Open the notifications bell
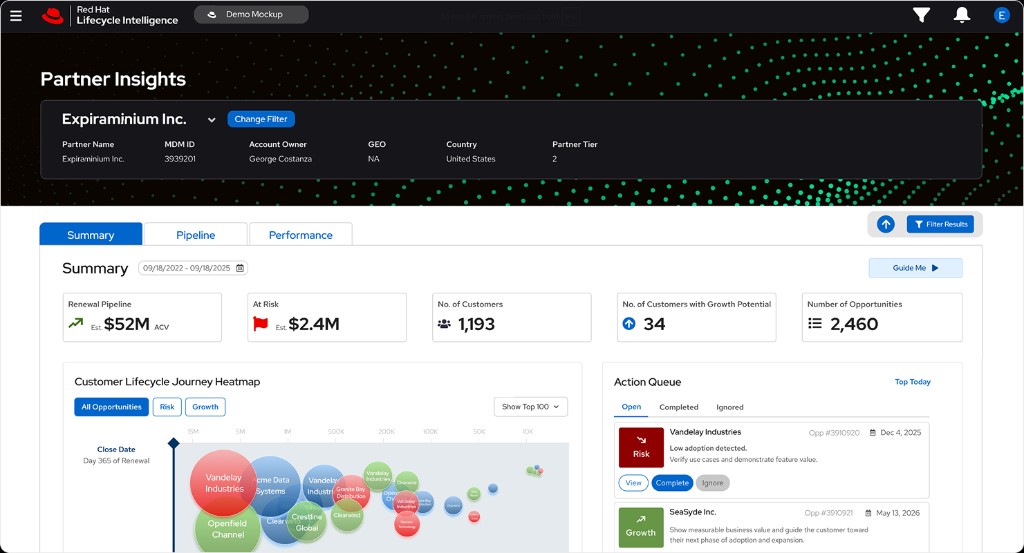The height and width of the screenshot is (553, 1024). (x=962, y=15)
